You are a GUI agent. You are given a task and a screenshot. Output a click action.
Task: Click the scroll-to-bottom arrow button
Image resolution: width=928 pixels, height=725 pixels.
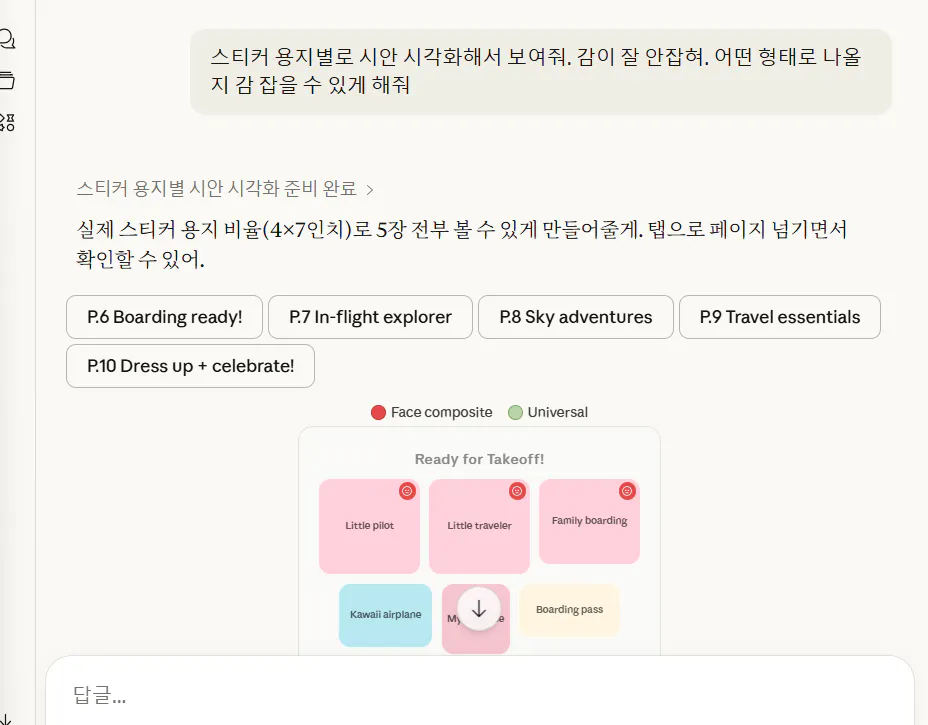(x=479, y=609)
